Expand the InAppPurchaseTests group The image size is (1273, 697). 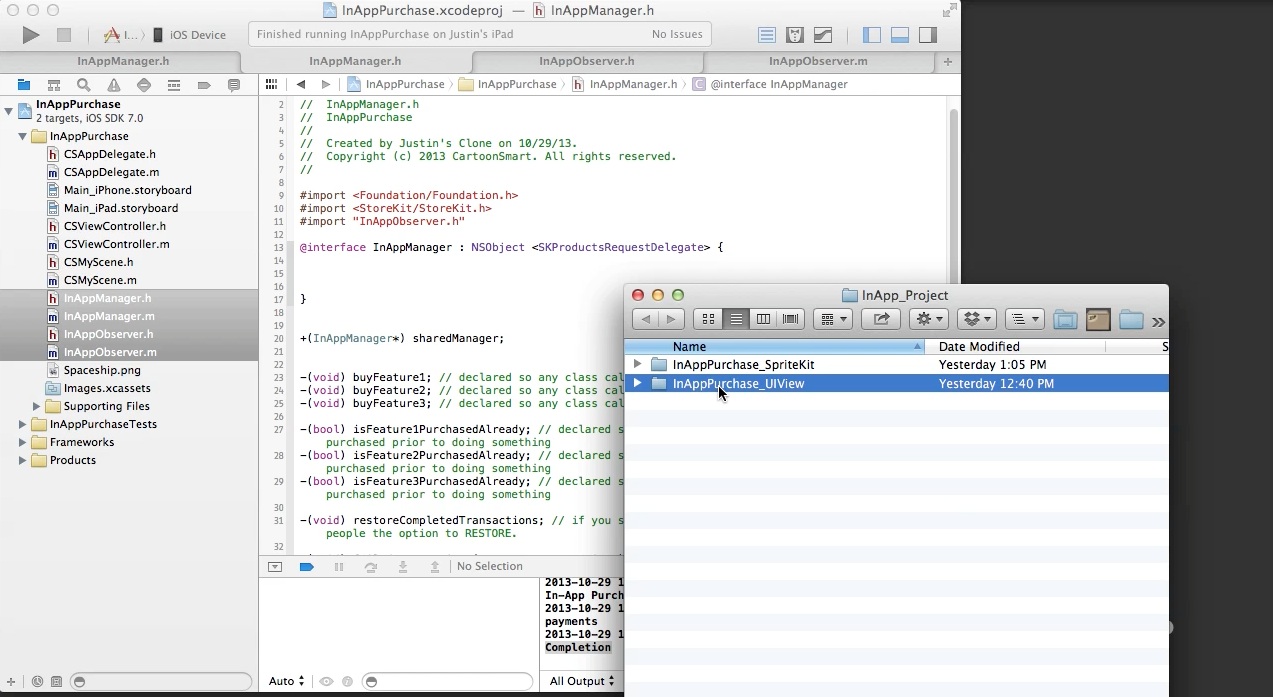pyautogui.click(x=23, y=424)
